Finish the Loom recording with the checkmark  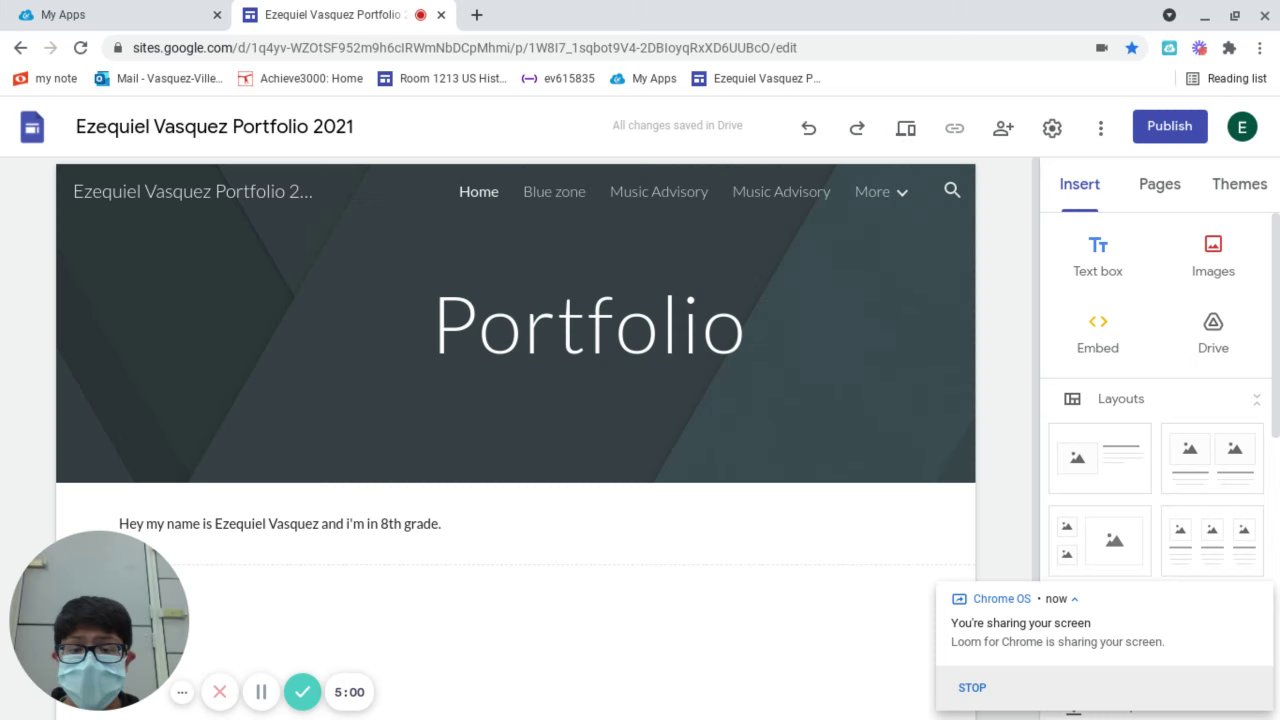pyautogui.click(x=302, y=692)
